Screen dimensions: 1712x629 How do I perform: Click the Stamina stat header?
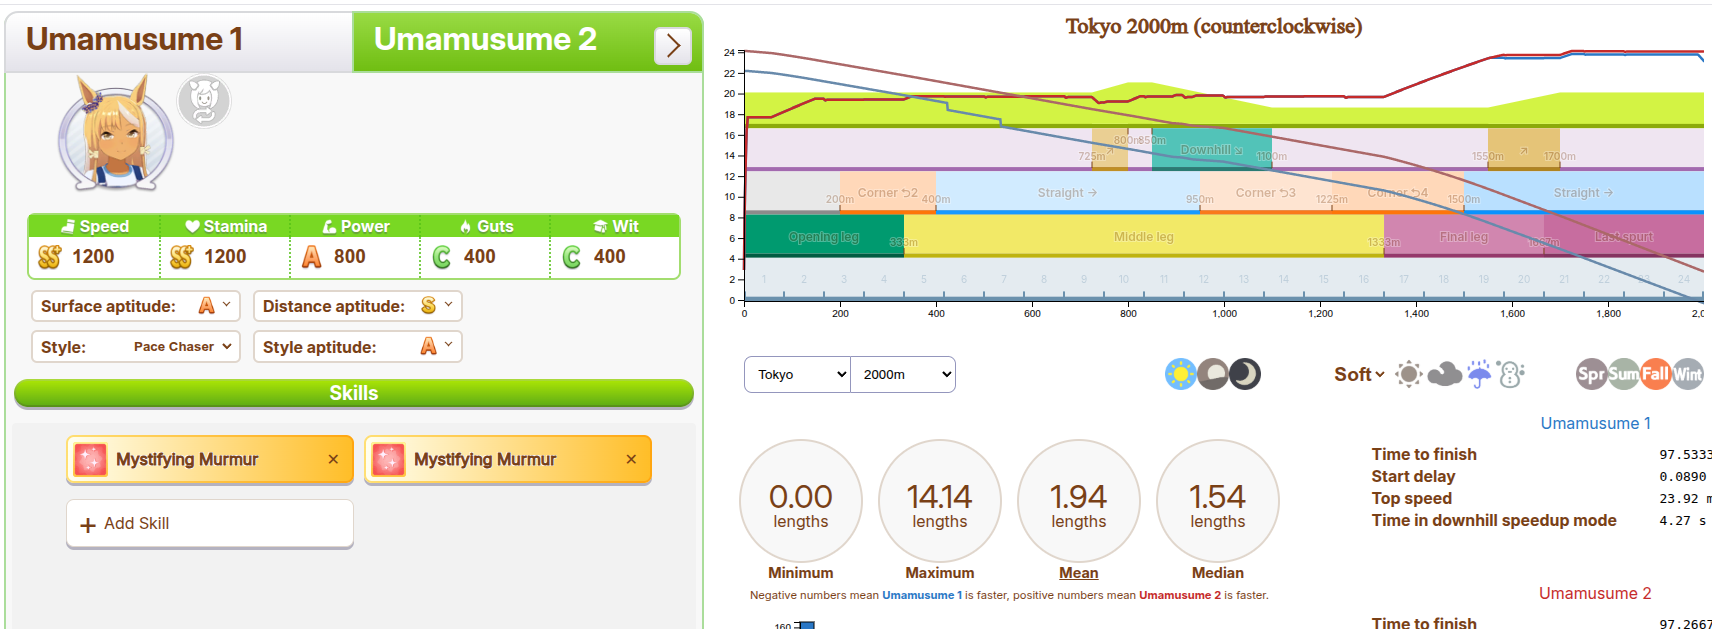(x=225, y=226)
